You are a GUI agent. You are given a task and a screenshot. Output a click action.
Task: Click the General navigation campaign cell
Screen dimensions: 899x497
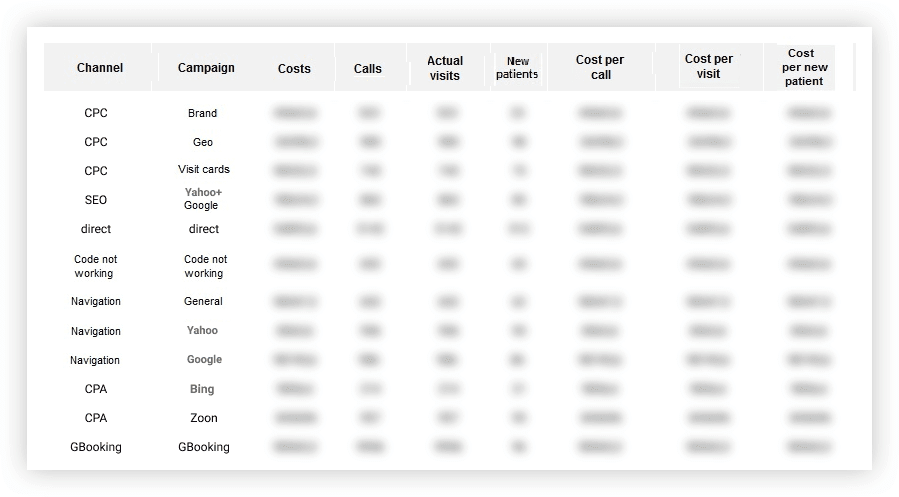(203, 301)
